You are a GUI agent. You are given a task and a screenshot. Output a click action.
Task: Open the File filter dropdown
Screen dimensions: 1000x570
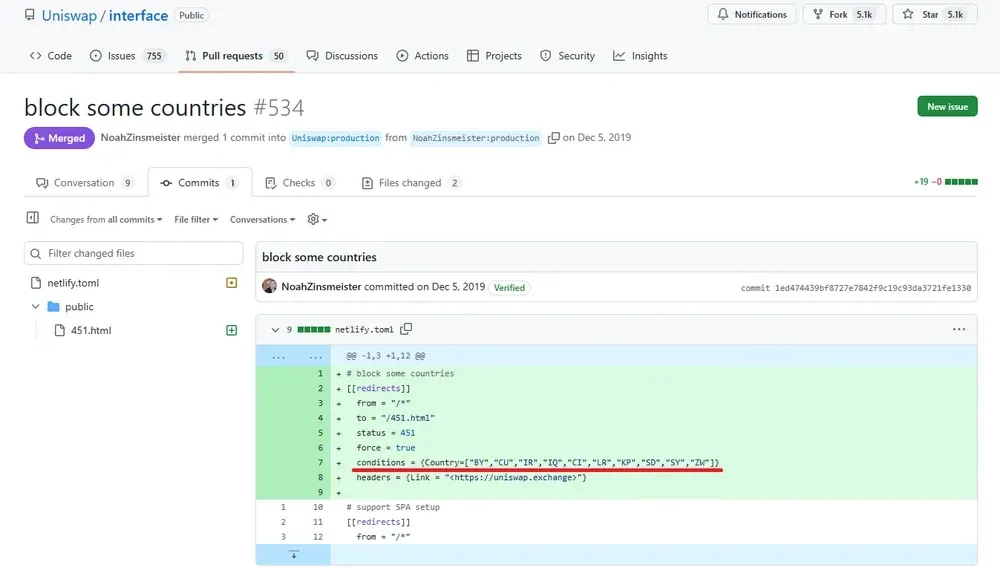coord(196,219)
